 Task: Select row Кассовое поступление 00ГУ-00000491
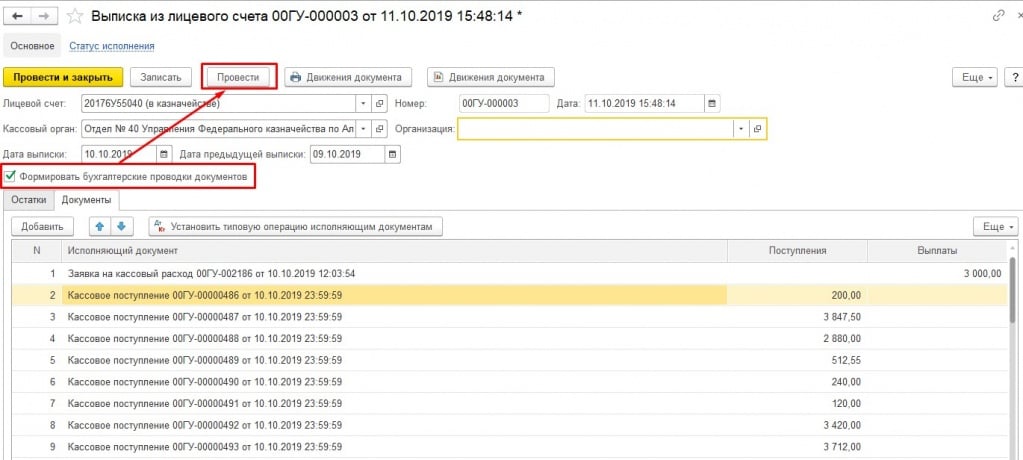pos(509,404)
